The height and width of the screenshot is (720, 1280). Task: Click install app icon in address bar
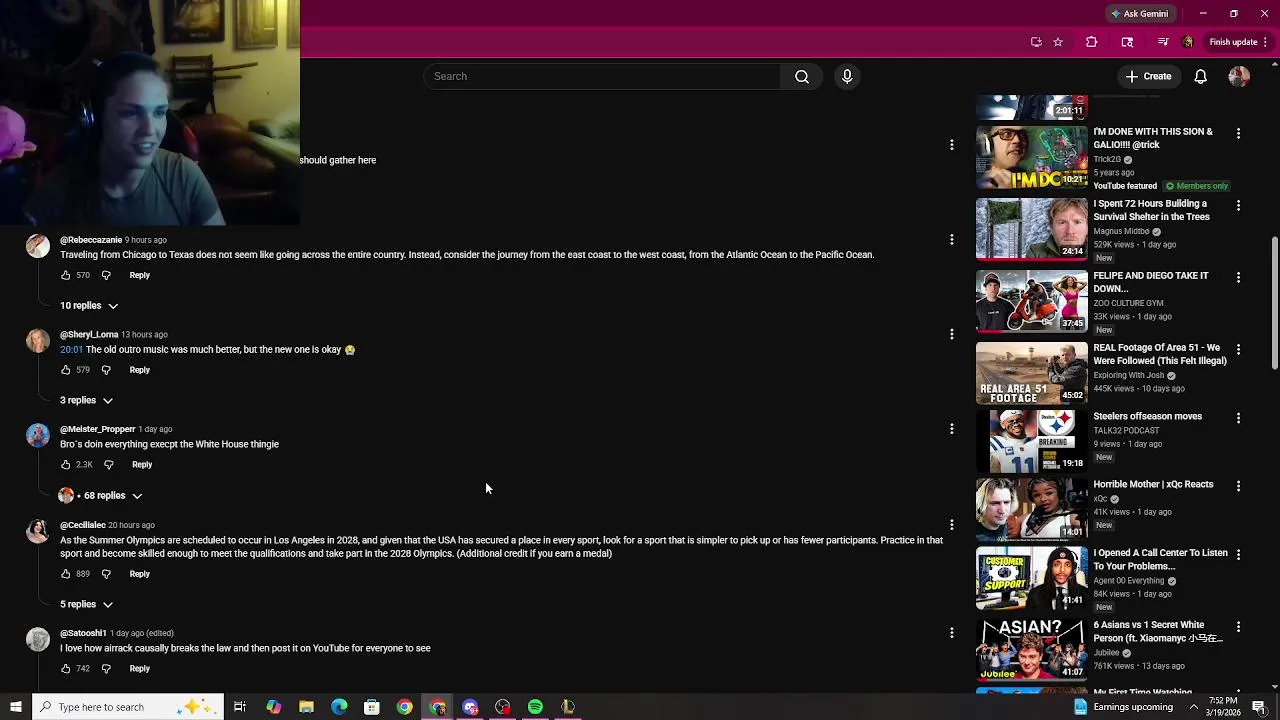click(1036, 42)
